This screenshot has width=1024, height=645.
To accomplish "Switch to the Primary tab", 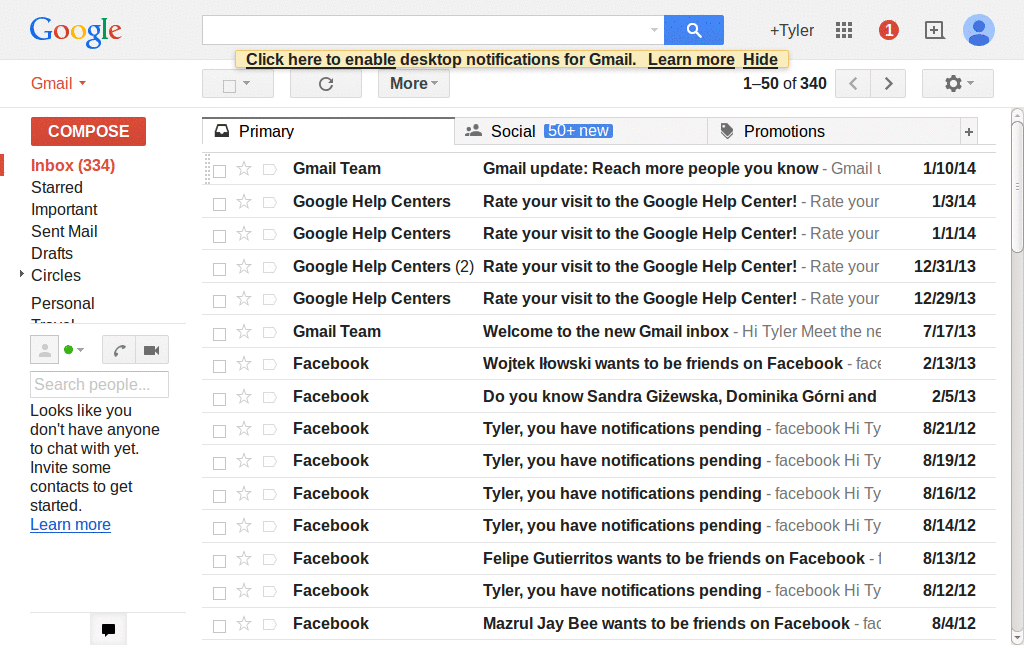I will coord(328,131).
